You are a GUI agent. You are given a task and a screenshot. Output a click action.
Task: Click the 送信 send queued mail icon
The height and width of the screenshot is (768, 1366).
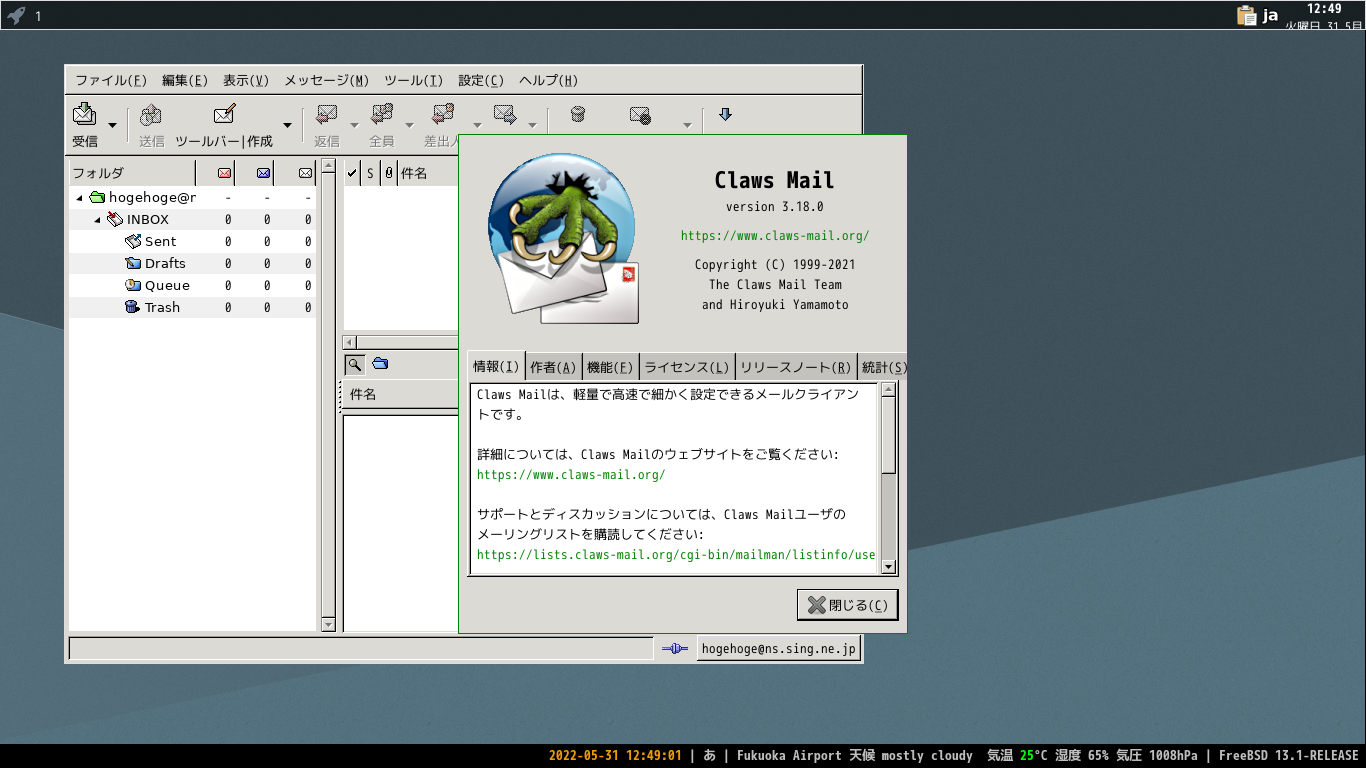tap(151, 114)
